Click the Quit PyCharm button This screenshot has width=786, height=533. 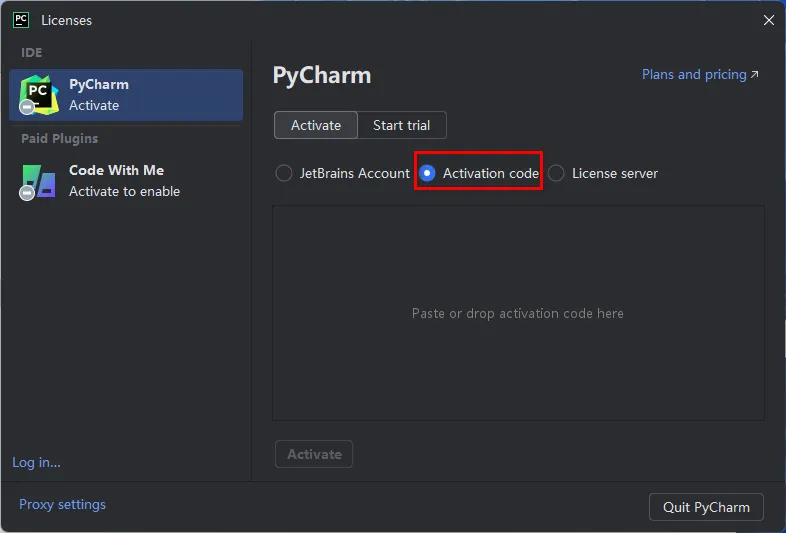(x=706, y=507)
